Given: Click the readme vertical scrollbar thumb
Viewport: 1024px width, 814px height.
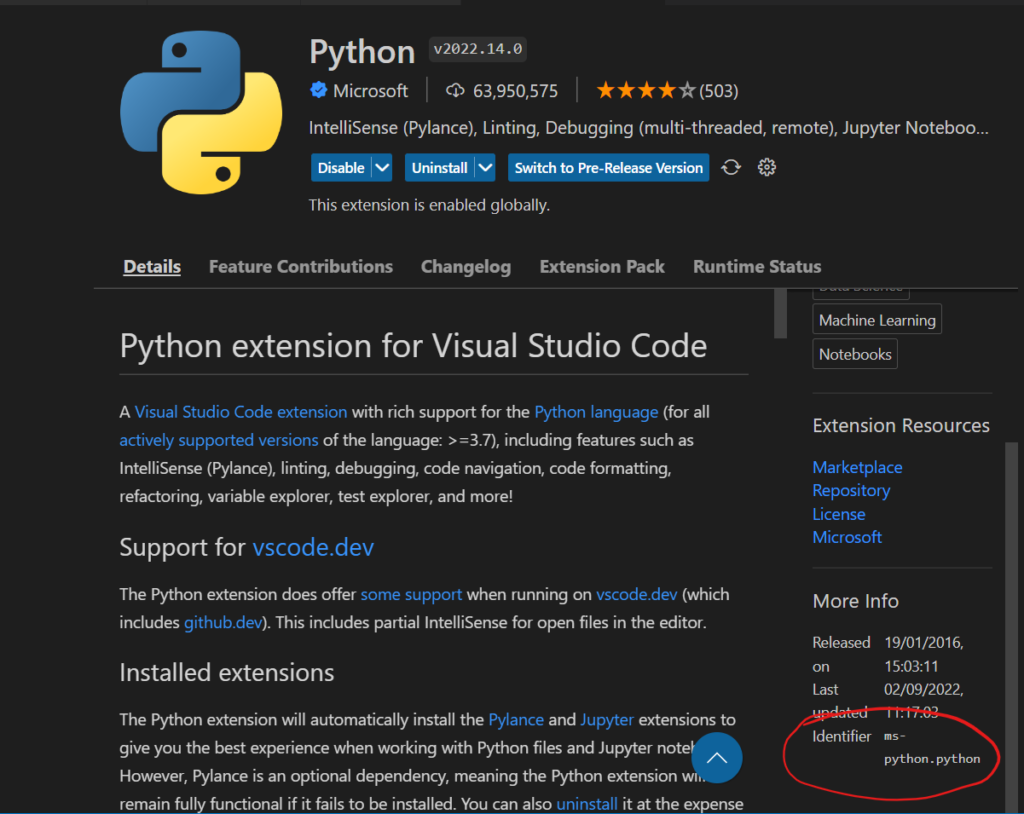Looking at the screenshot, I should 780,313.
